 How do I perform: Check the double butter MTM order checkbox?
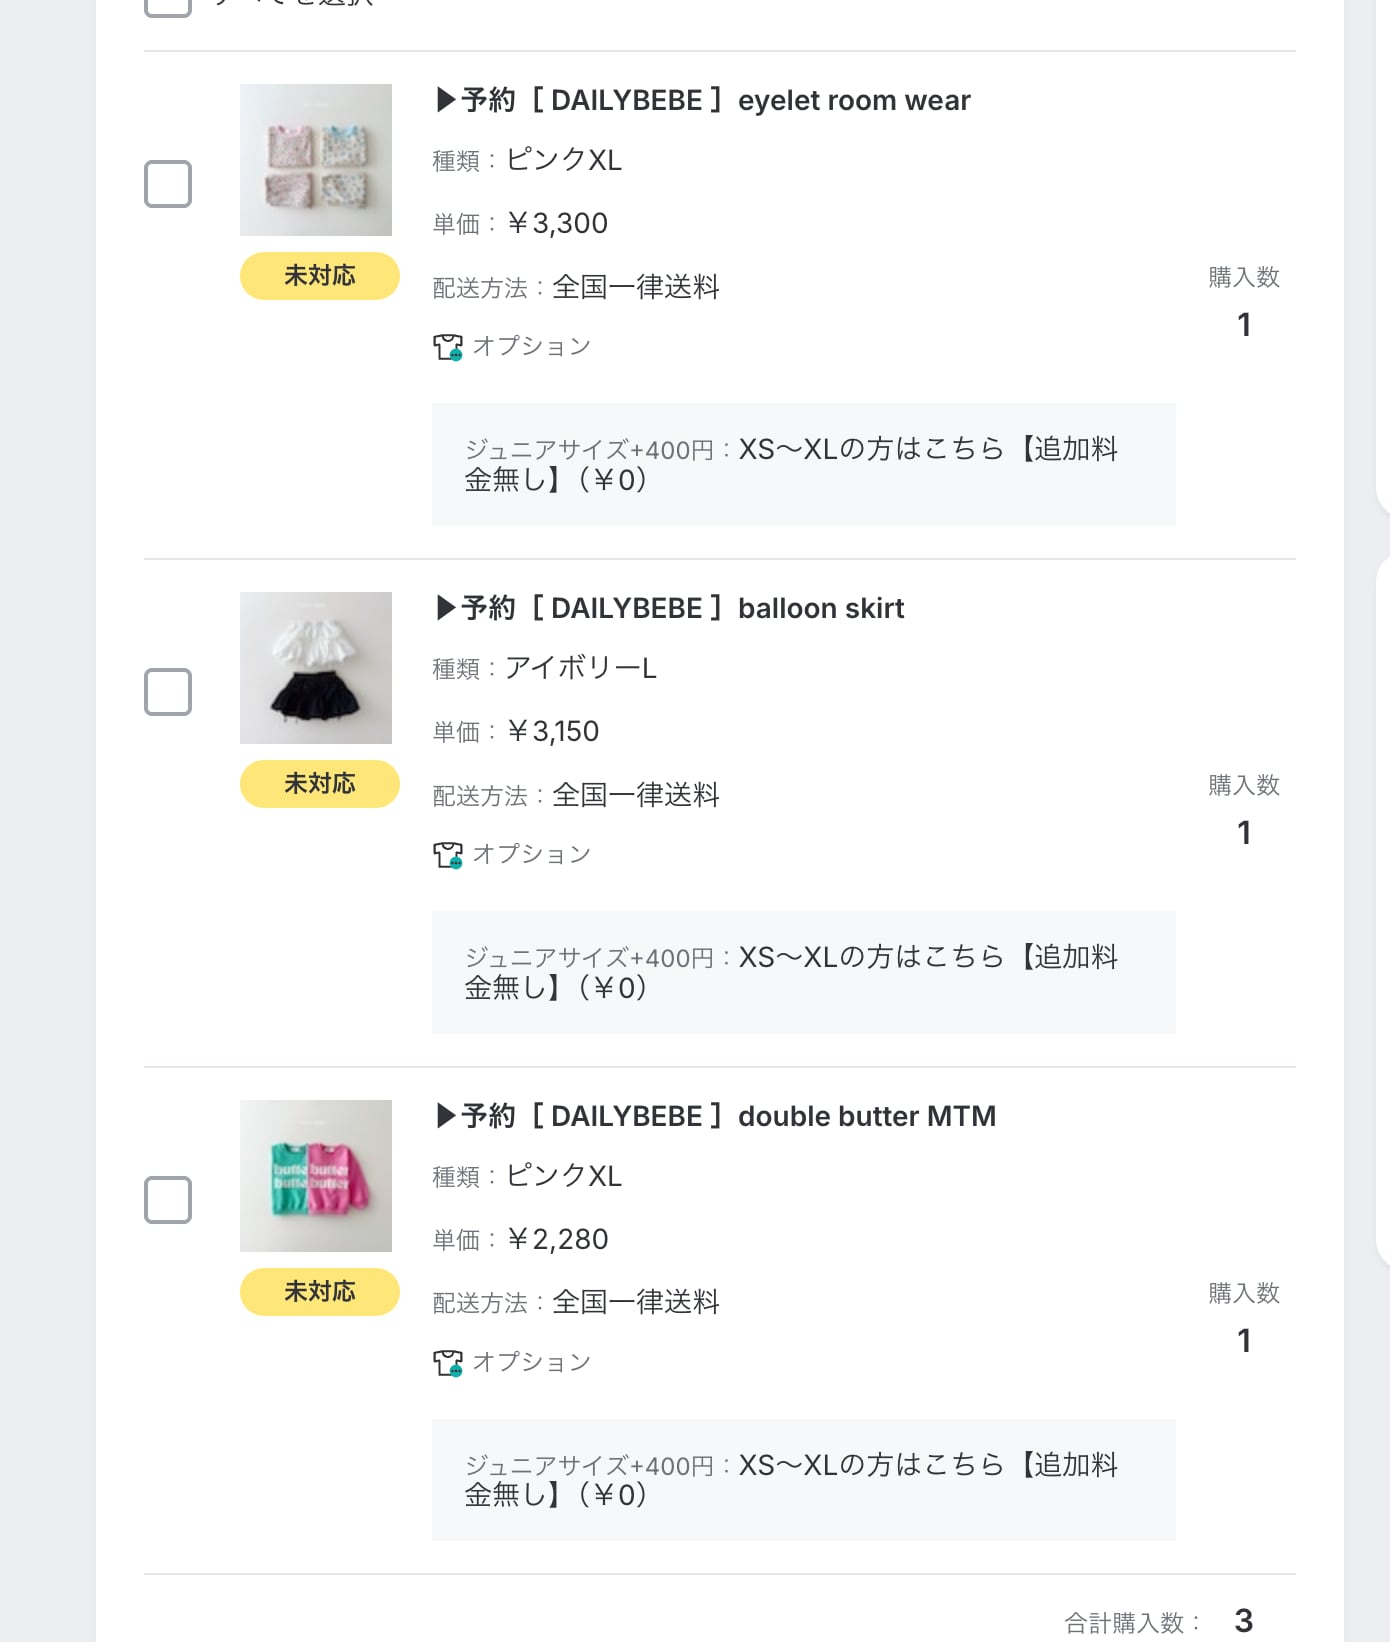[x=168, y=1200]
